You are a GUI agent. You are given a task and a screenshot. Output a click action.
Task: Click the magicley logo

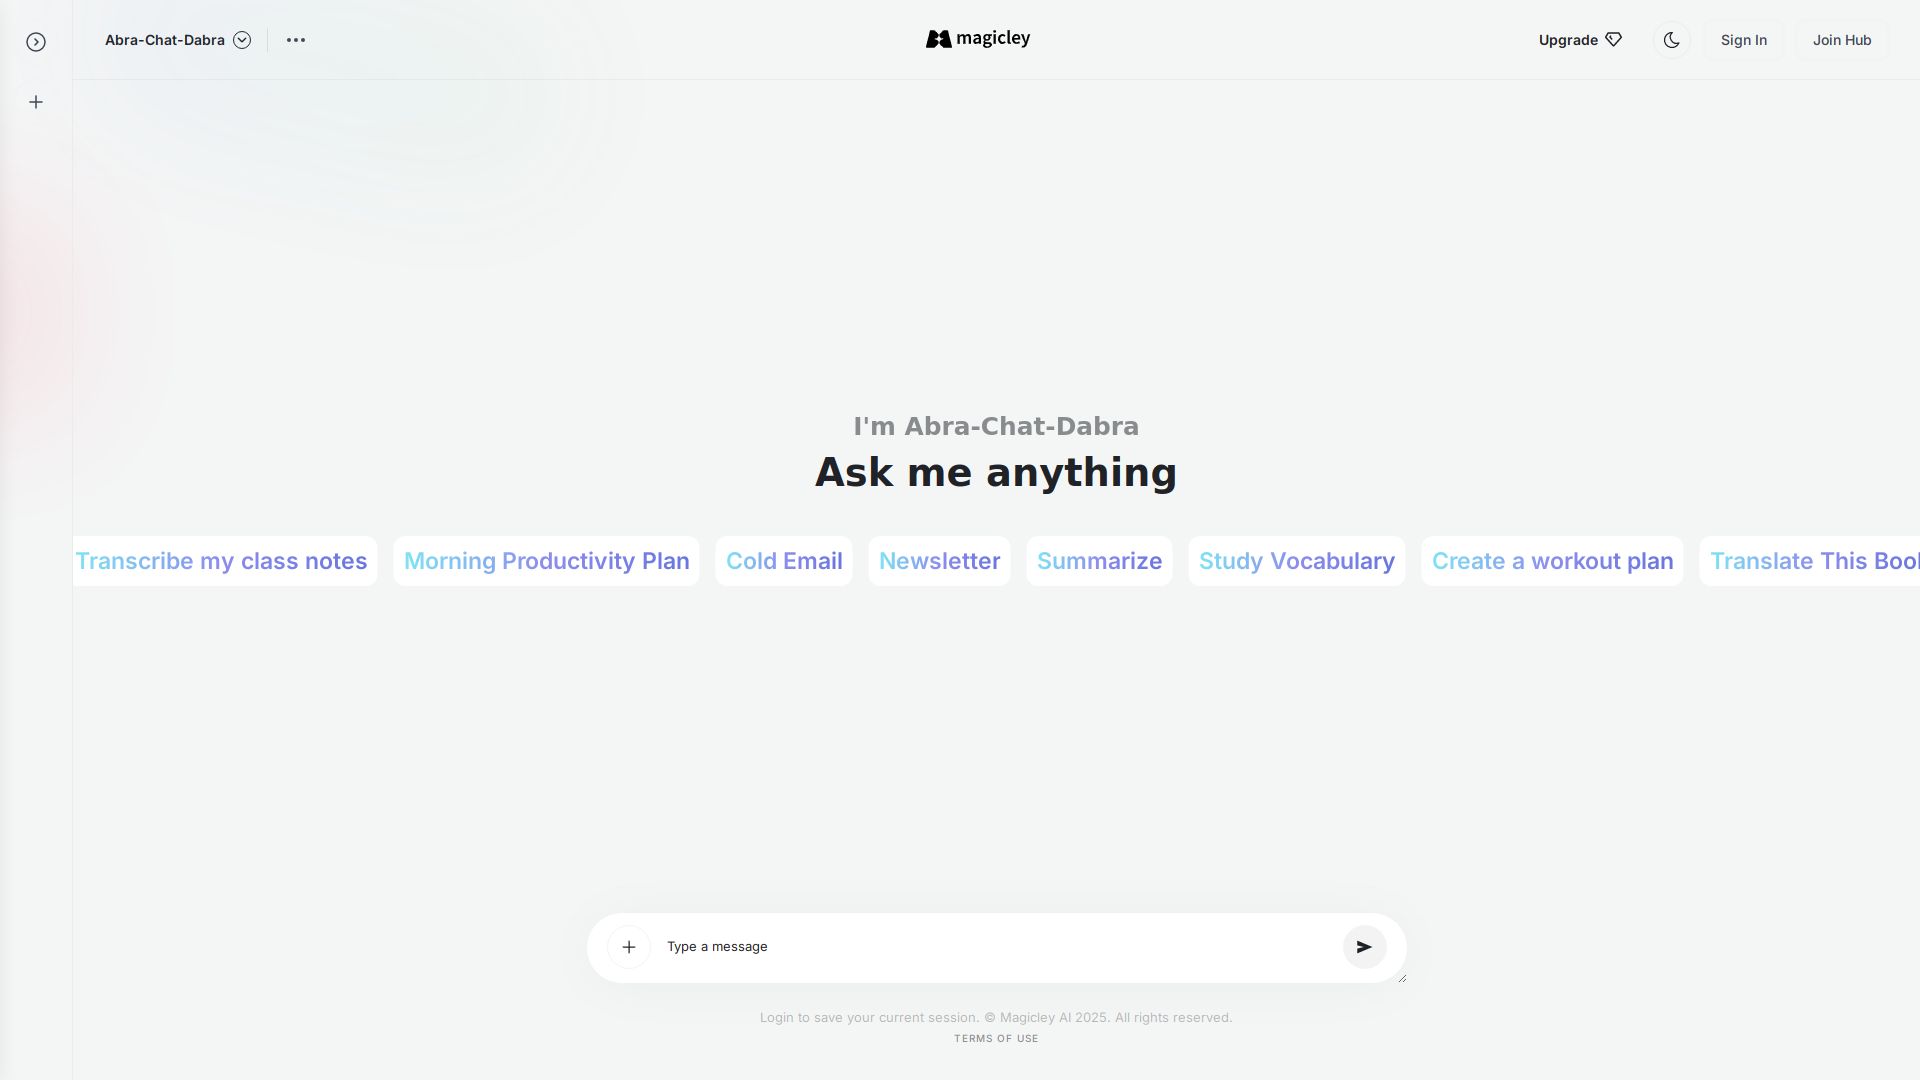[x=977, y=39]
